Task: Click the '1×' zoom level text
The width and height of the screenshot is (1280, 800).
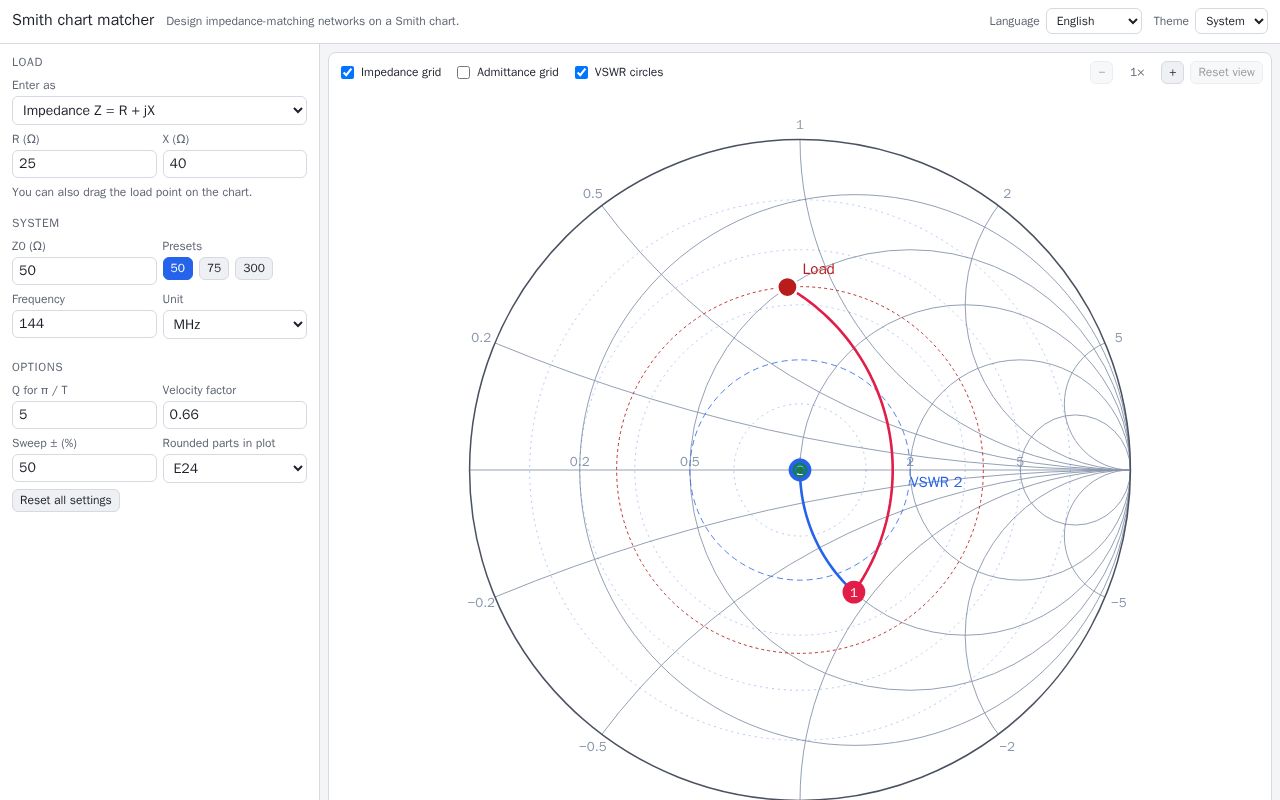Action: [1137, 72]
